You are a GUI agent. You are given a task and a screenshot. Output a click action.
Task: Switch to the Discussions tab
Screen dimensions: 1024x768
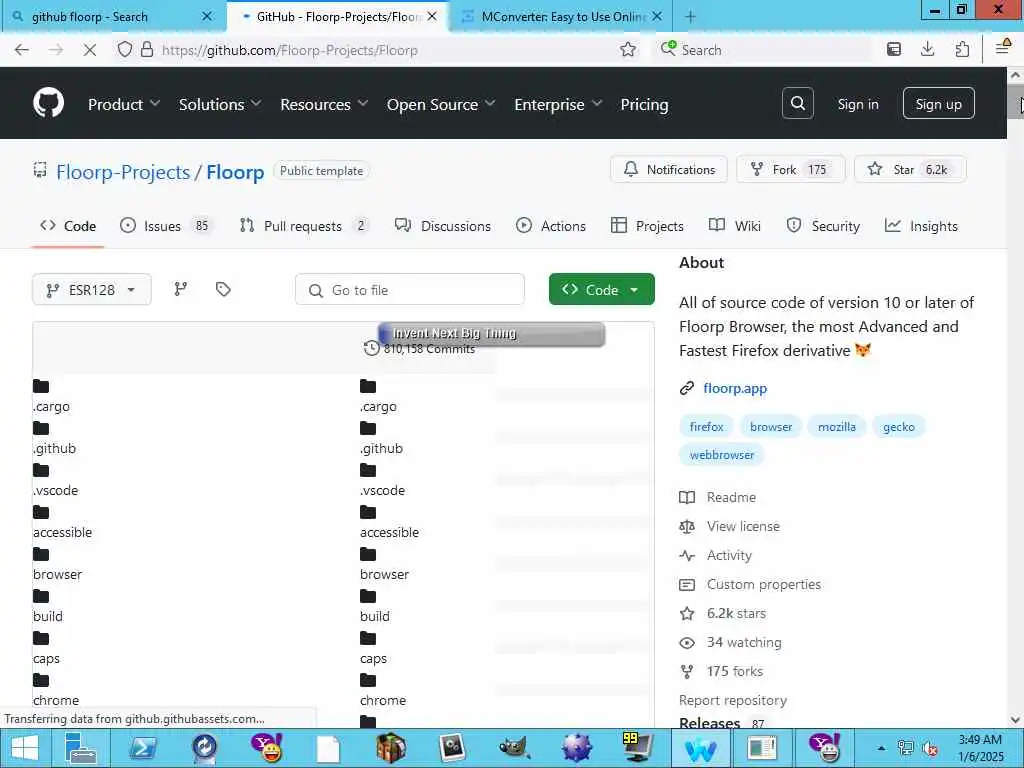pyautogui.click(x=443, y=226)
